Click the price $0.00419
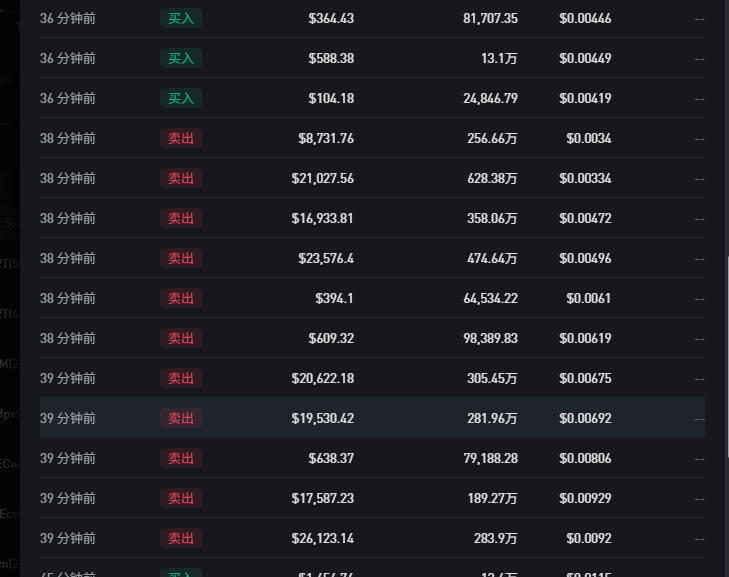Viewport: 729px width, 577px height. click(x=585, y=98)
